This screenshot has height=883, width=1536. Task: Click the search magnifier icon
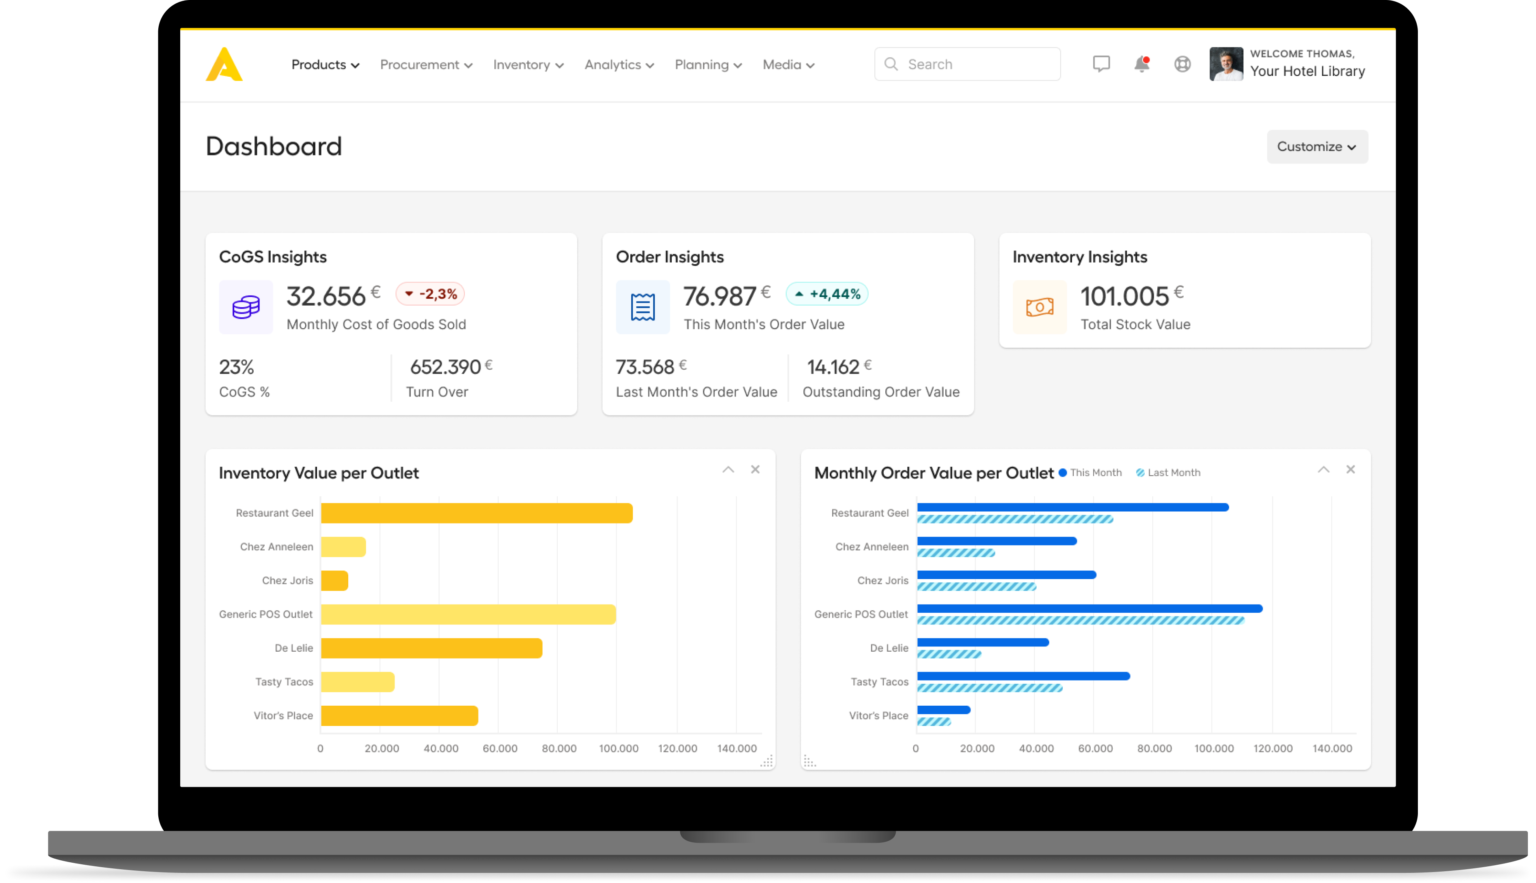pos(891,63)
